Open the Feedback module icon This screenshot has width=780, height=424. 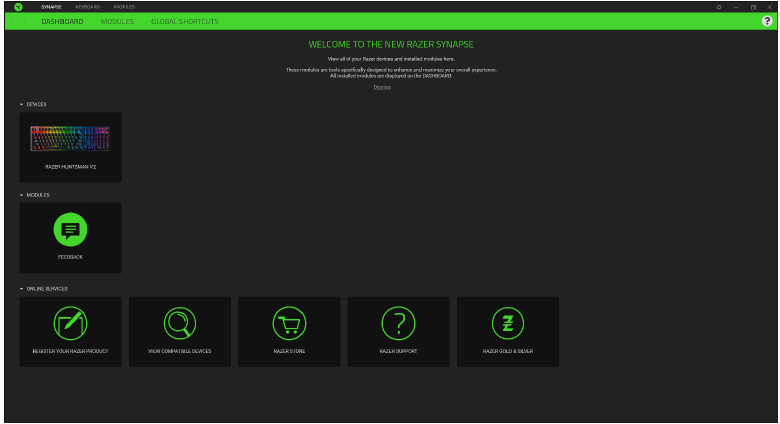[70, 229]
